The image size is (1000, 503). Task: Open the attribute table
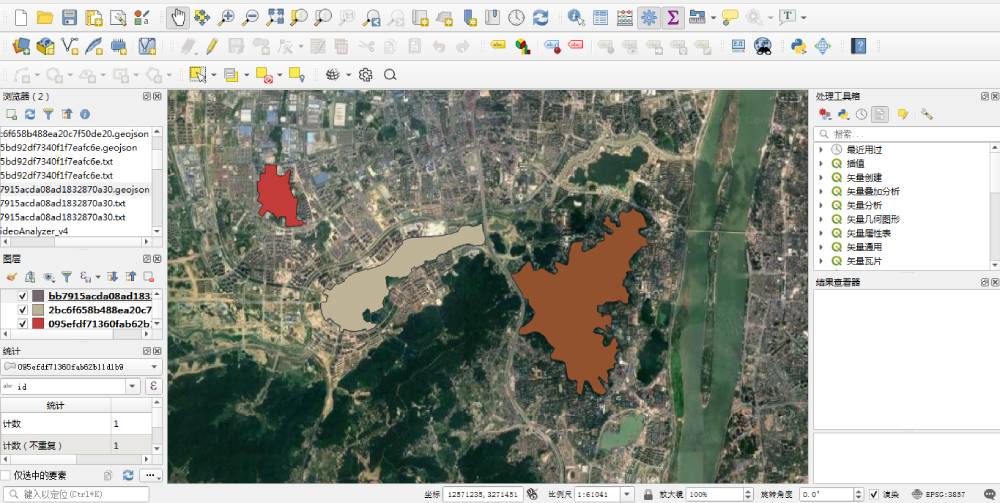pos(600,17)
